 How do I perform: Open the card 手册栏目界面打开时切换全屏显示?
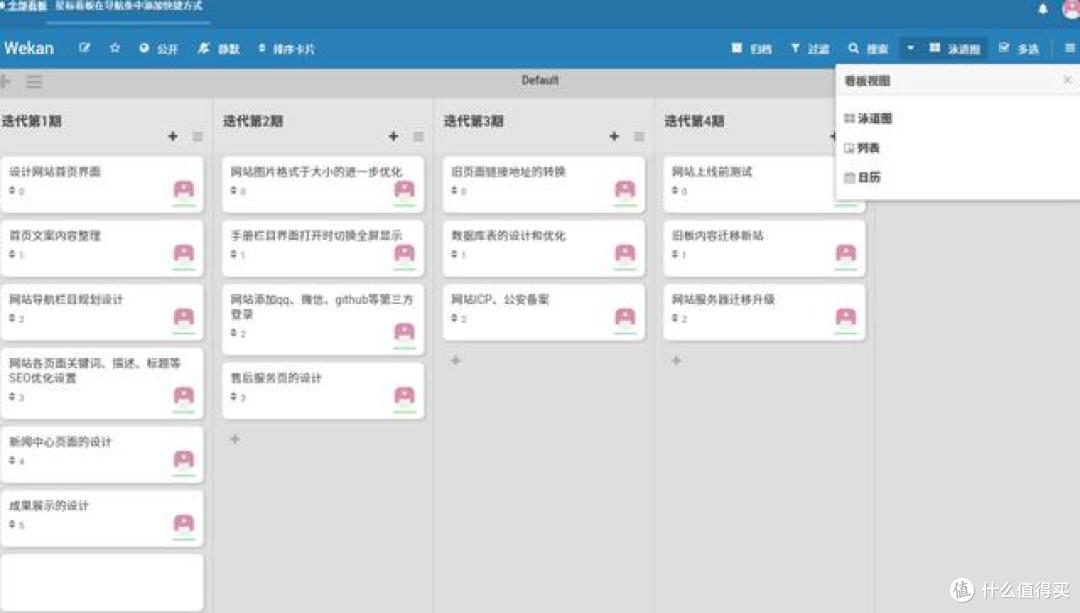(323, 248)
